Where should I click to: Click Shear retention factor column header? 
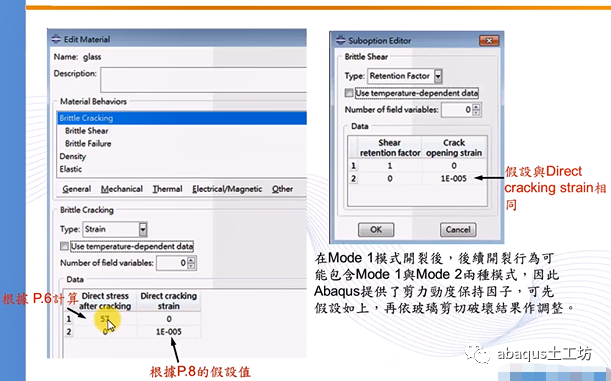tap(390, 148)
